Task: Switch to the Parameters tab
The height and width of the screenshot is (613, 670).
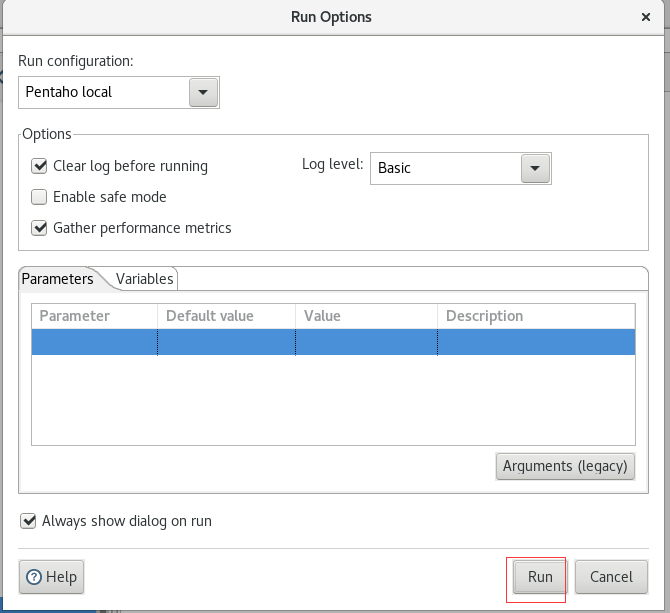Action: [x=58, y=279]
